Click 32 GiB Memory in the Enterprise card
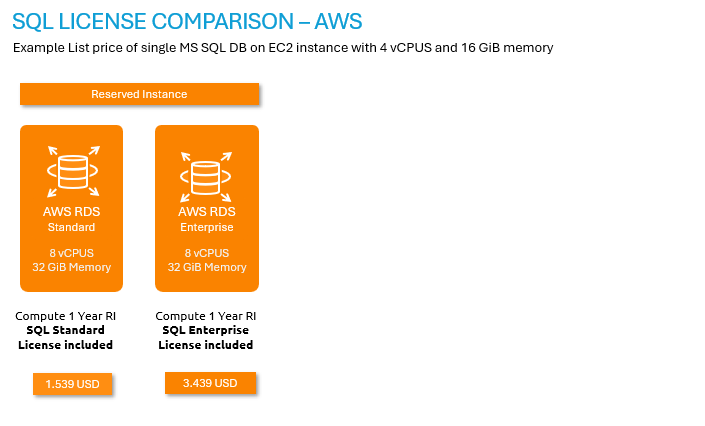 click(207, 267)
